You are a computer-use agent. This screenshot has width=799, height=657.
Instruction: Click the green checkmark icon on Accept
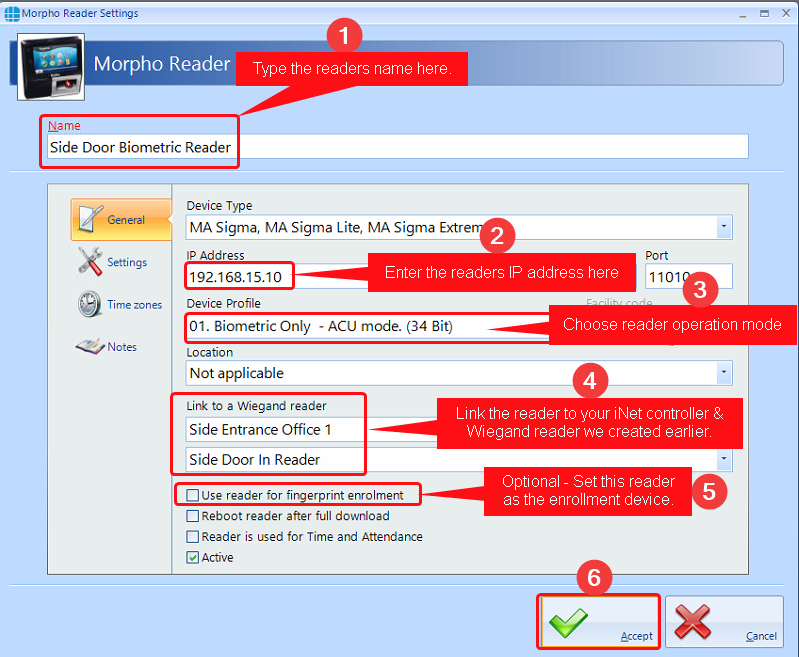568,622
